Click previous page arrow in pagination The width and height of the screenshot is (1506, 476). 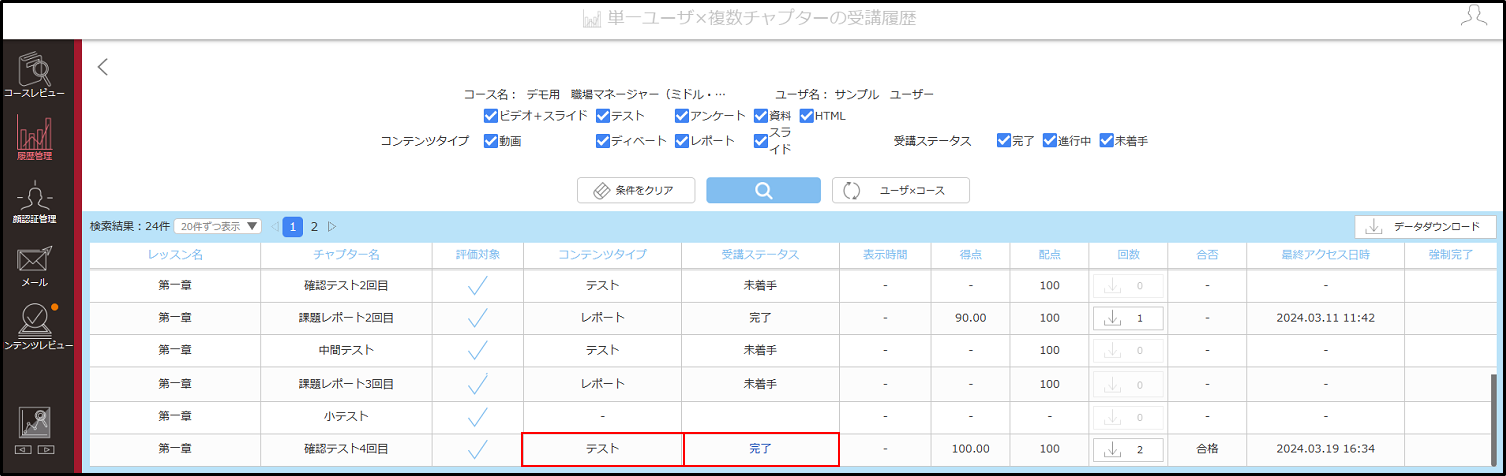pyautogui.click(x=274, y=227)
